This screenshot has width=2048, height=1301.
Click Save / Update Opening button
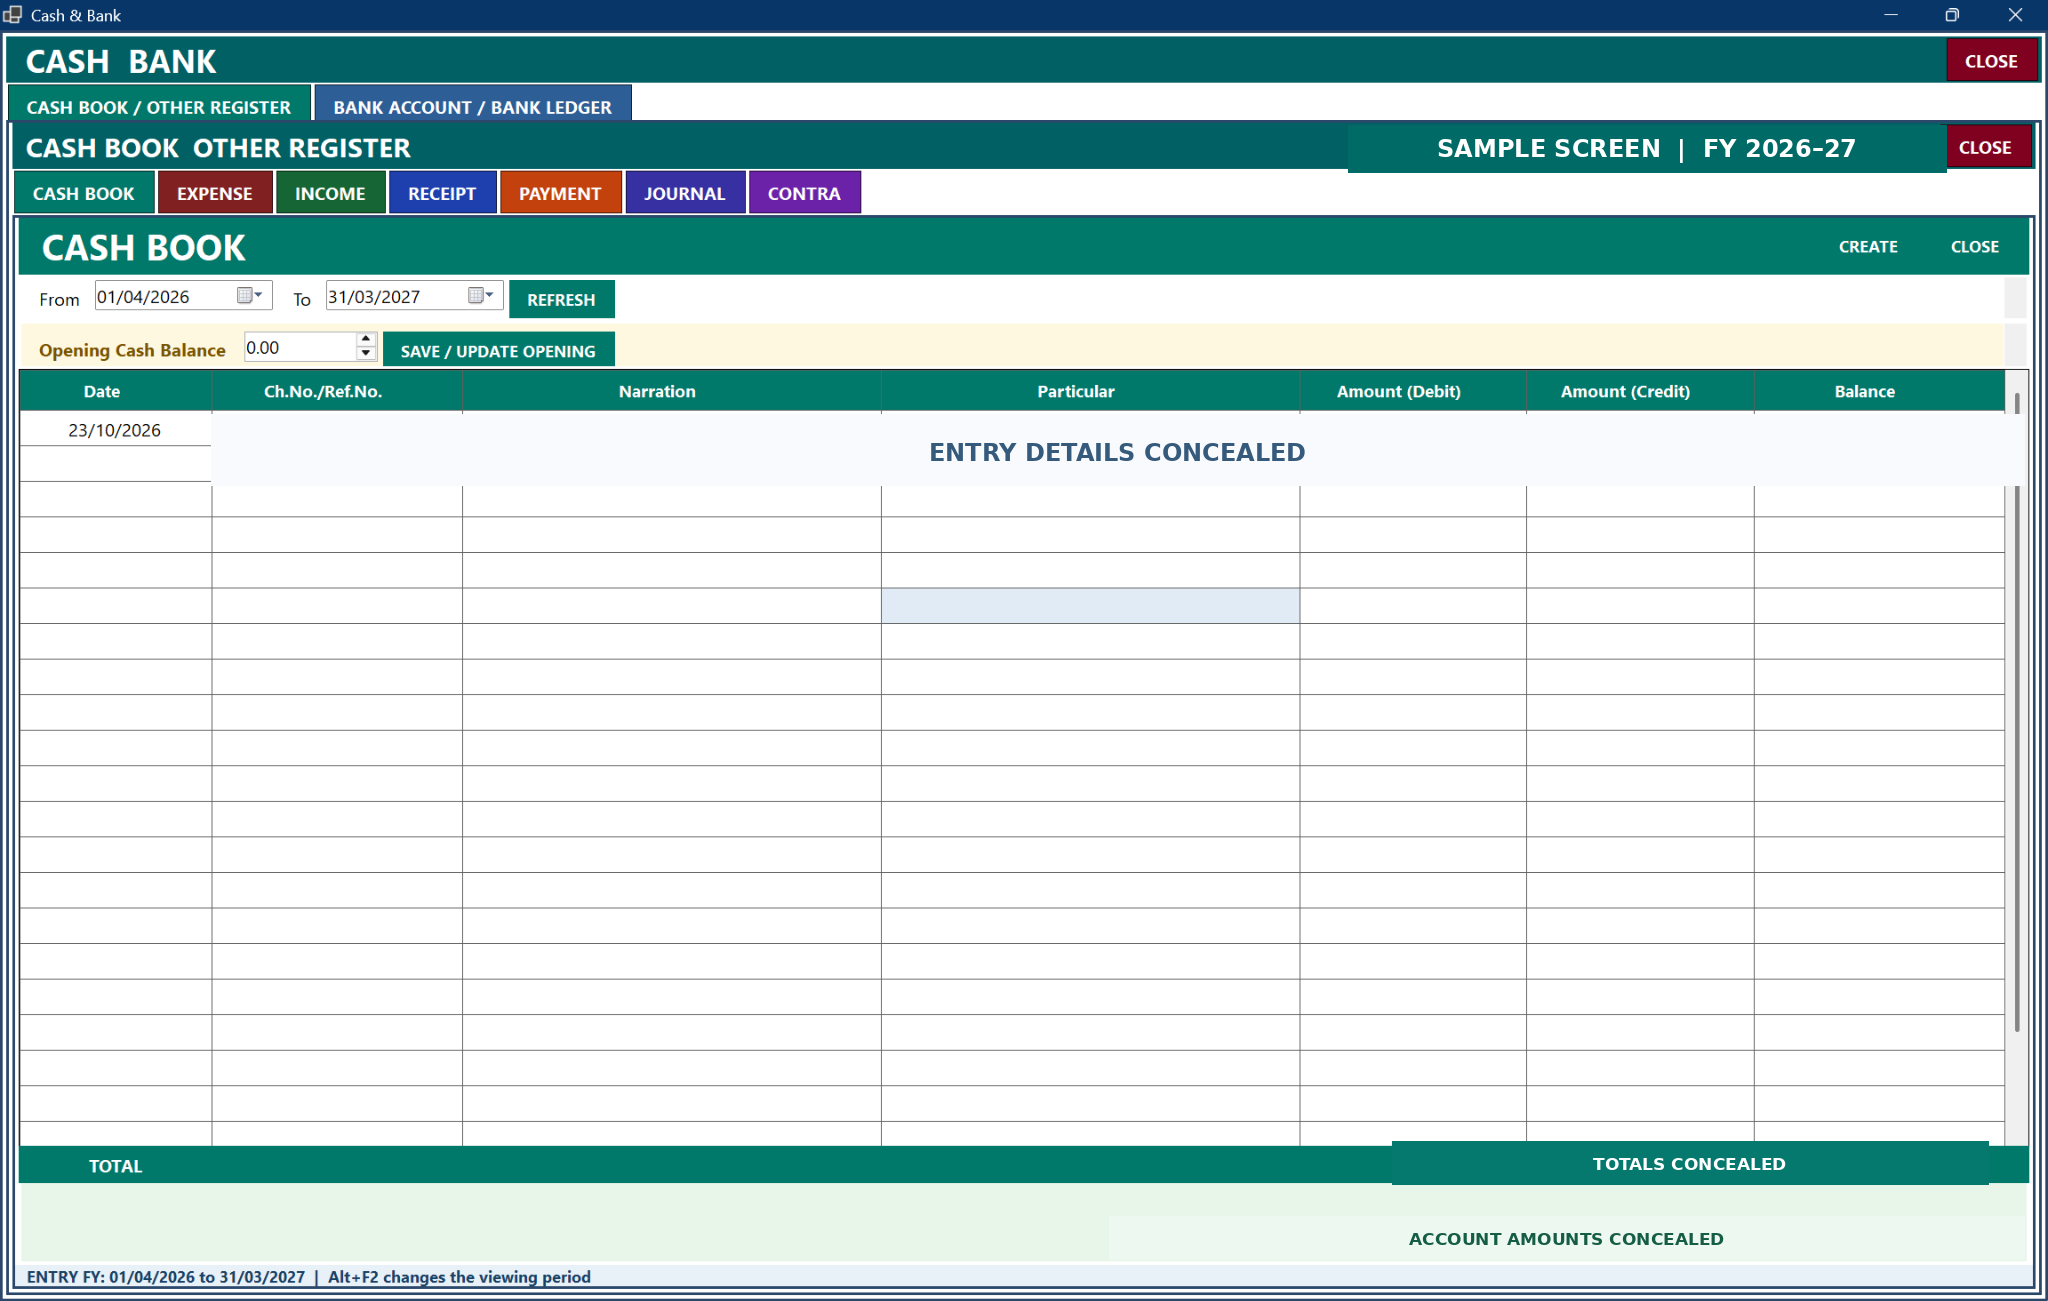[x=498, y=350]
